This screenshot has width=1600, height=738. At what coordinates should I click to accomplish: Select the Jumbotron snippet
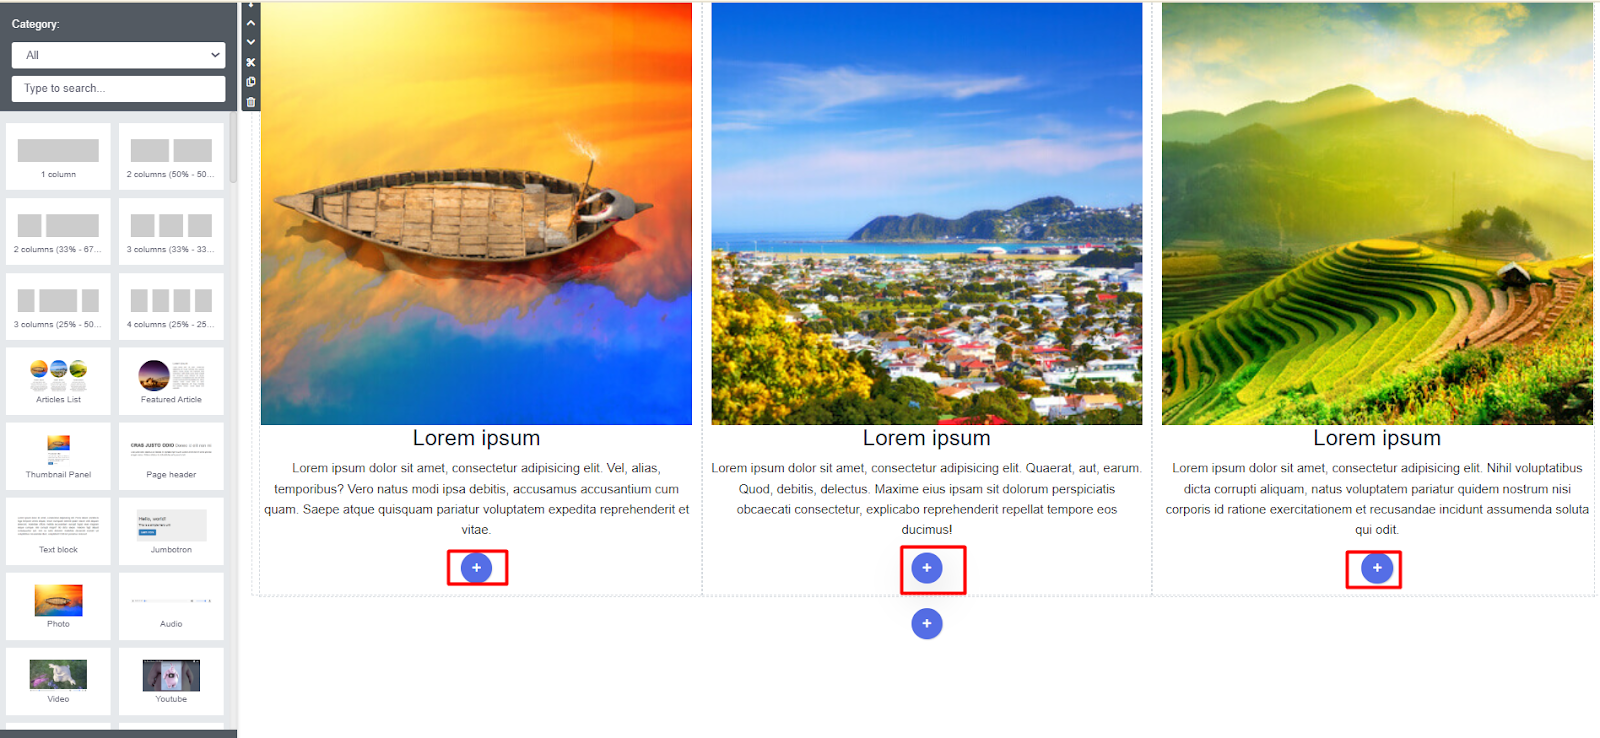(171, 531)
